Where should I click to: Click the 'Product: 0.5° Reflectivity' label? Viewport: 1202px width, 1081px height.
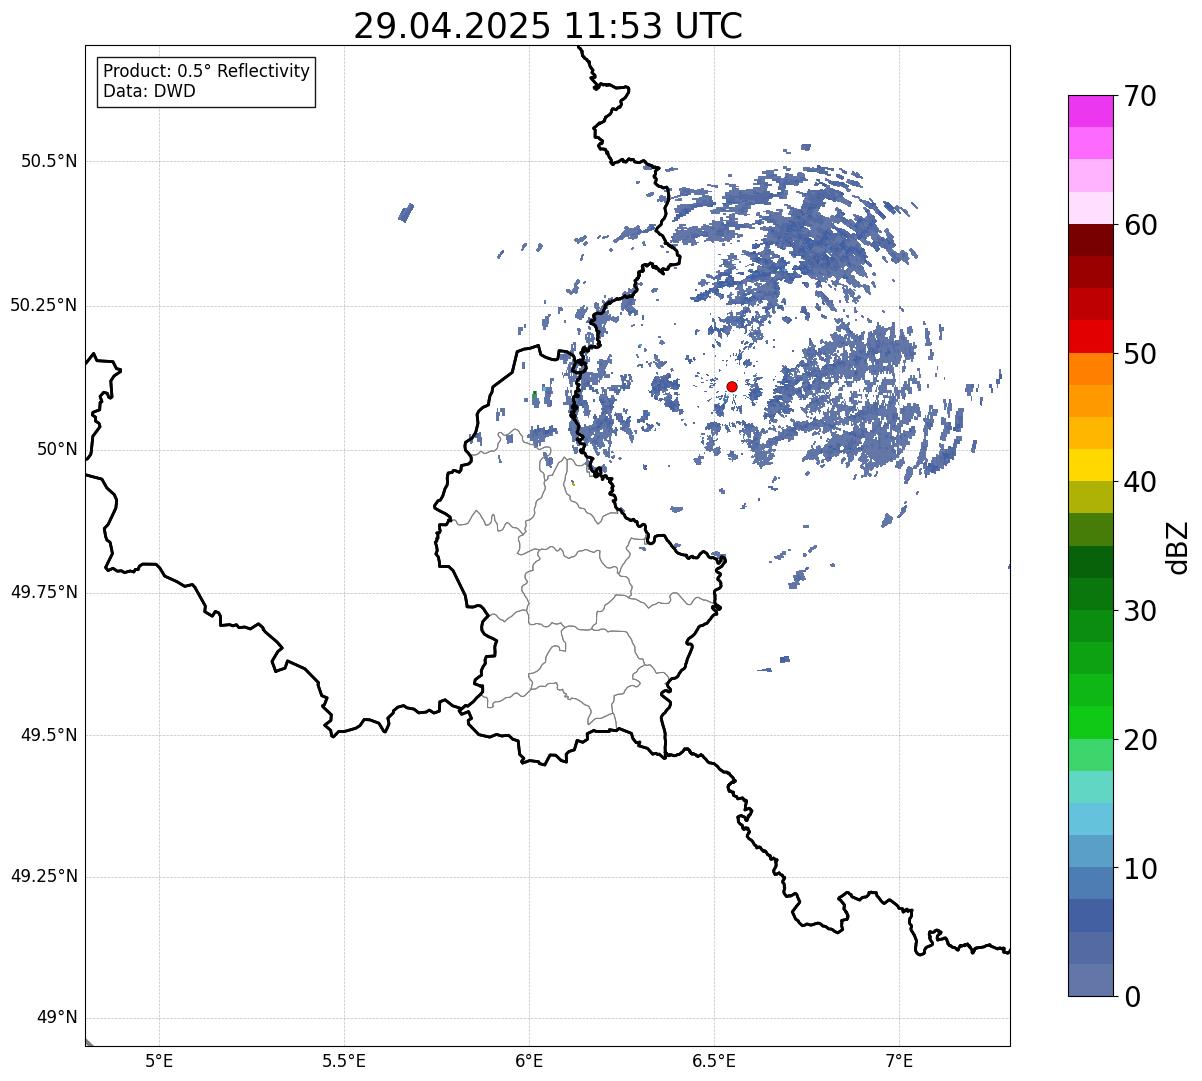point(207,71)
